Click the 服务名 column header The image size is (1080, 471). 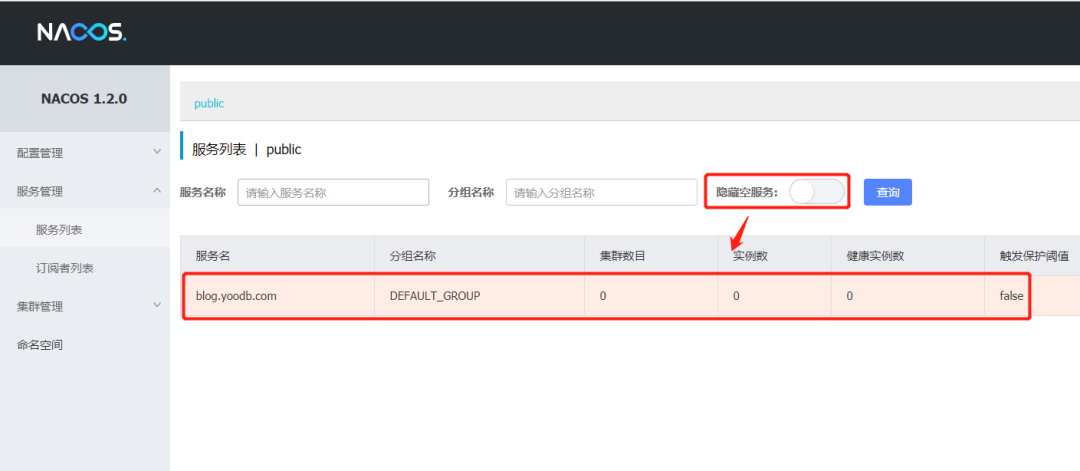(213, 256)
